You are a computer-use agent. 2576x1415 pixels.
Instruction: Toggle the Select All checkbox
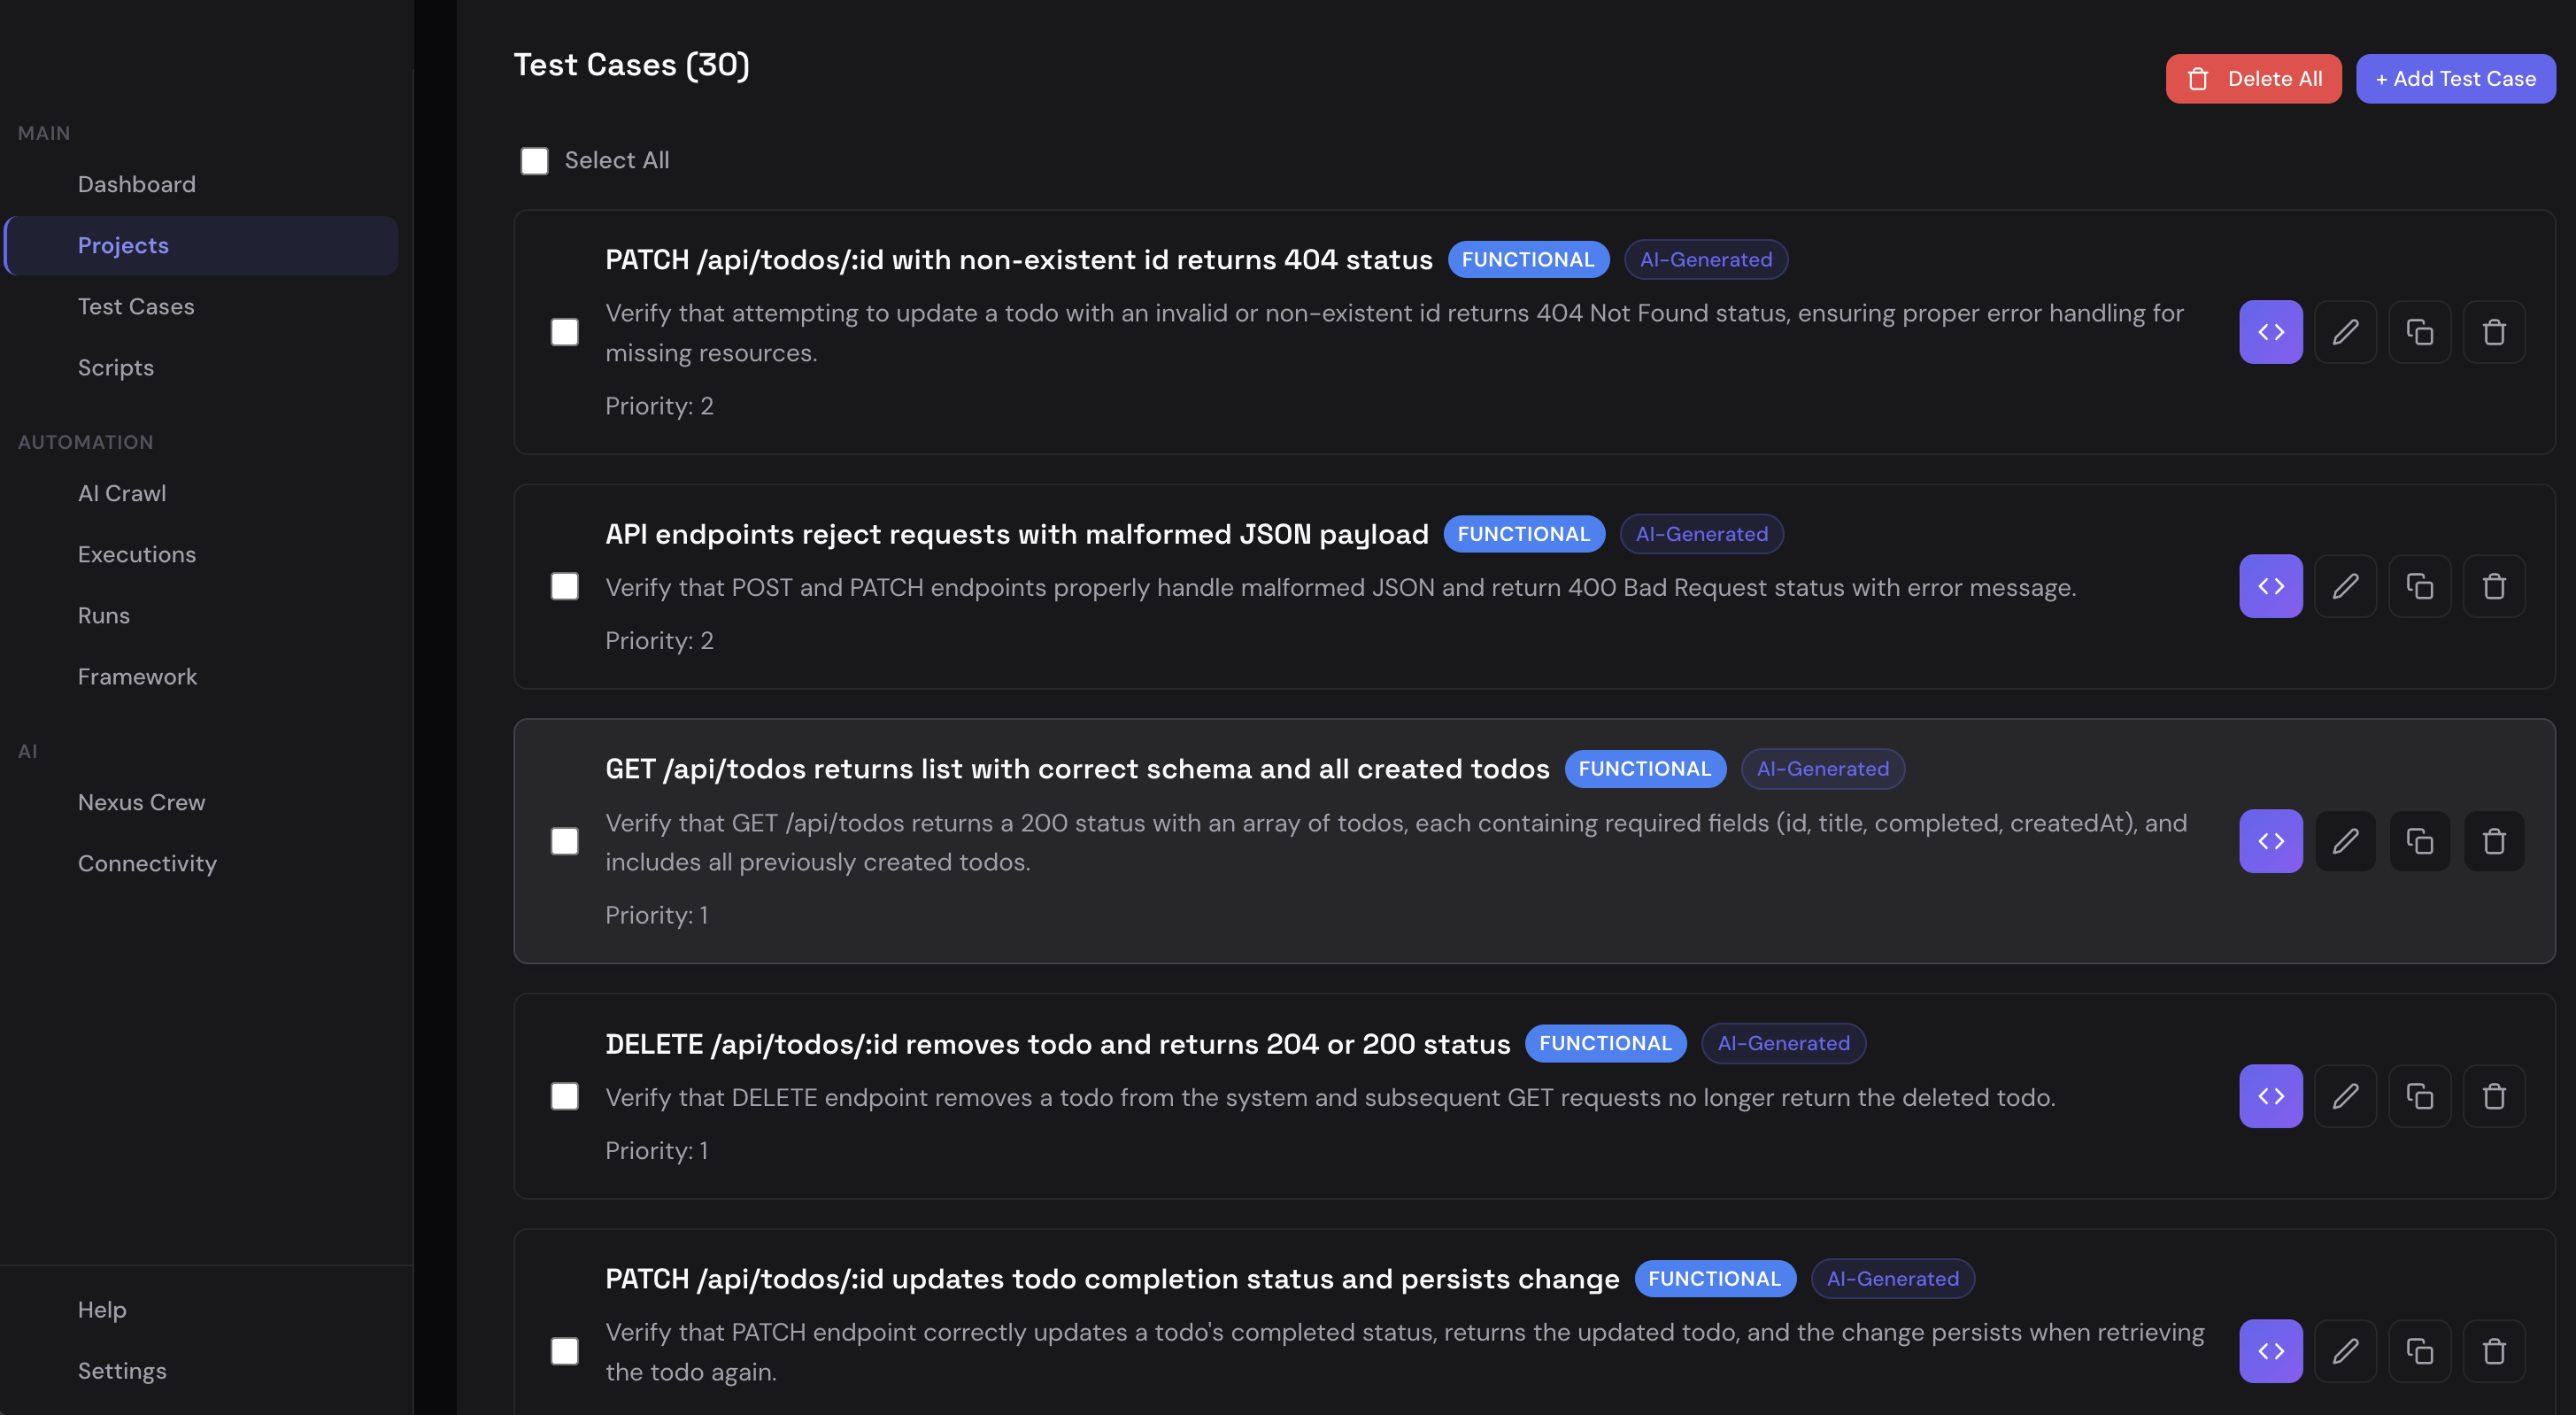[534, 160]
